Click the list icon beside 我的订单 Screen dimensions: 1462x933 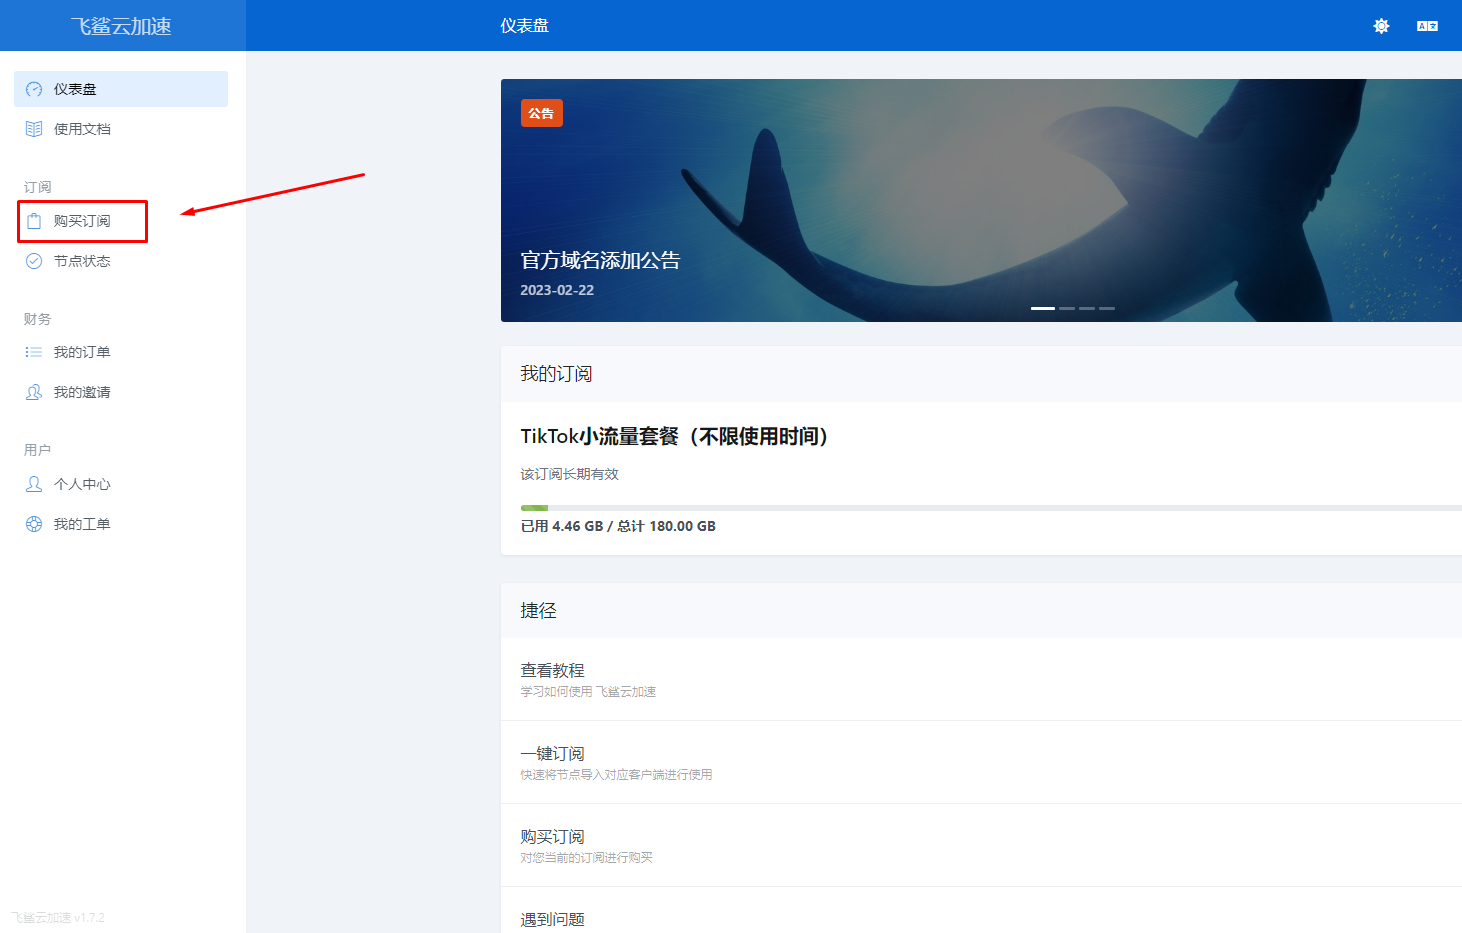[x=34, y=352]
